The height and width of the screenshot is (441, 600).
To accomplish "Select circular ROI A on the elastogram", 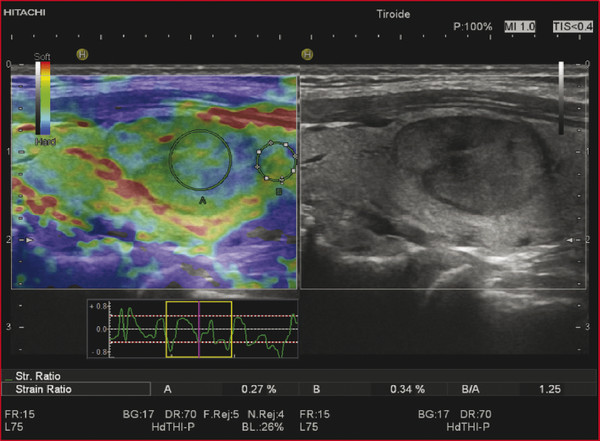I will [x=201, y=158].
